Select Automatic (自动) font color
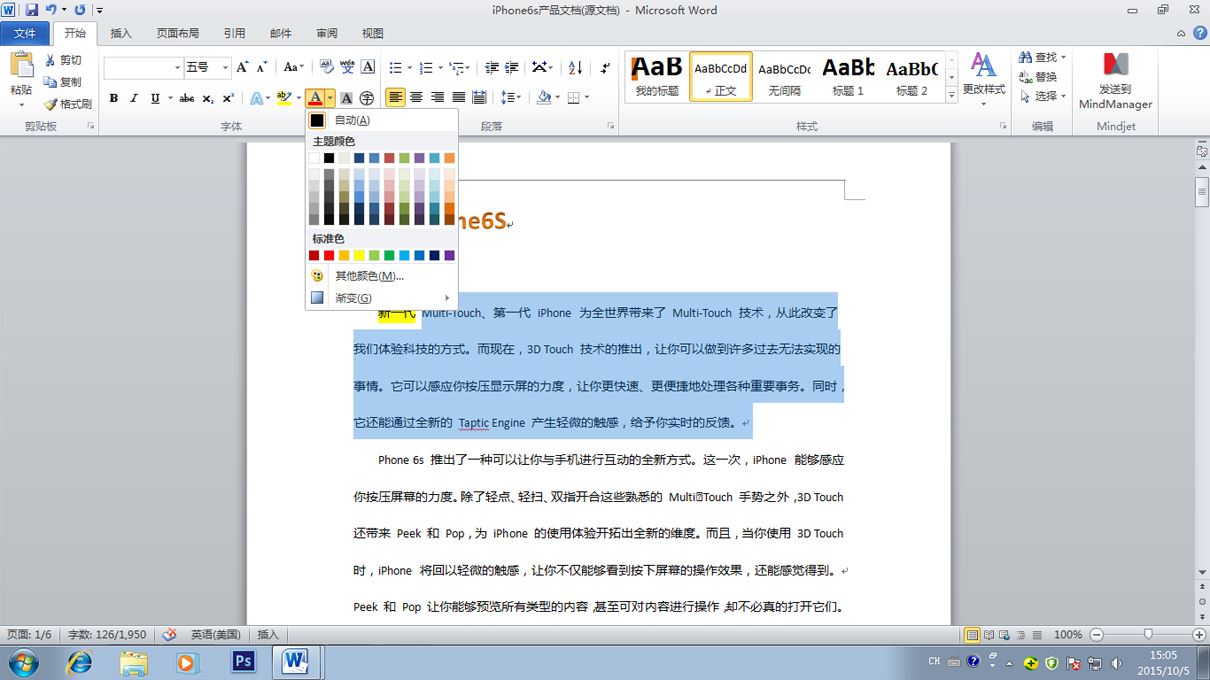The width and height of the screenshot is (1210, 680). [381, 120]
